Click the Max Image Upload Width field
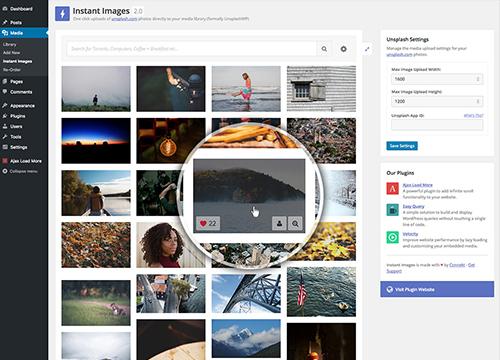The width and height of the screenshot is (500, 360). [x=437, y=79]
